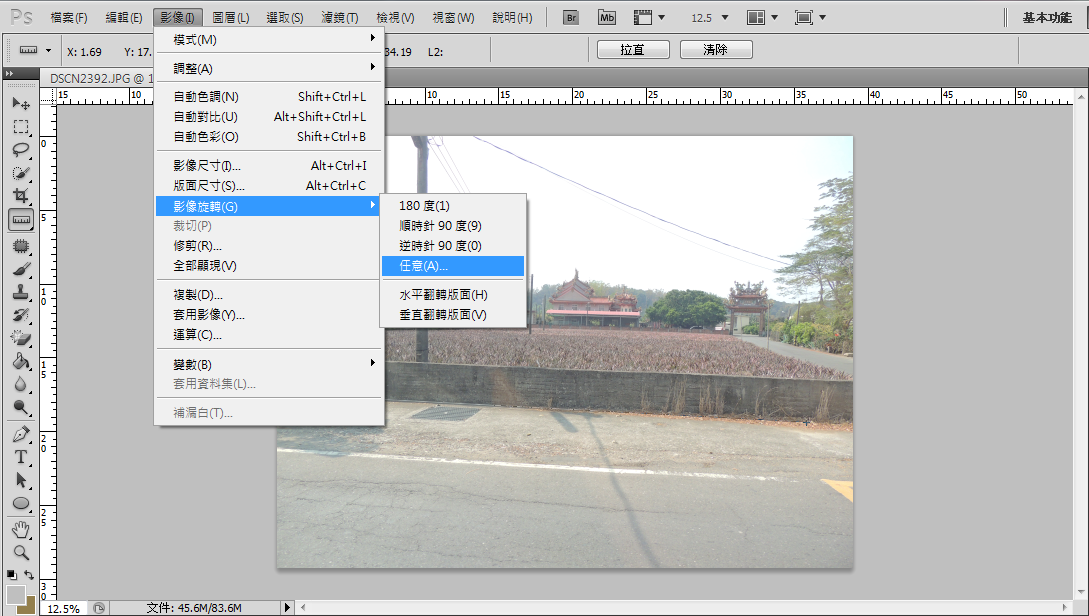Select the Zoom magnifier tool
Screen dimensions: 1089x616
(21, 553)
